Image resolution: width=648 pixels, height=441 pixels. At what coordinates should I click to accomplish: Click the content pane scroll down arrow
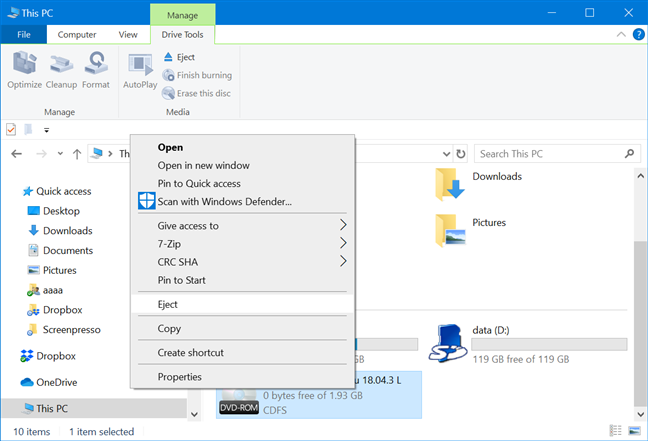(640, 414)
